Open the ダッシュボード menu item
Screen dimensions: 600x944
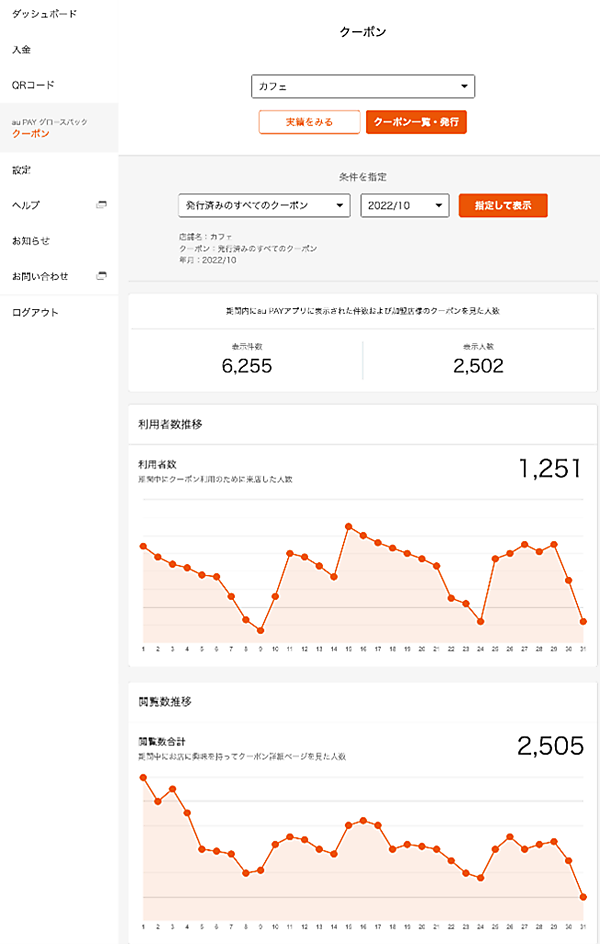coord(45,14)
